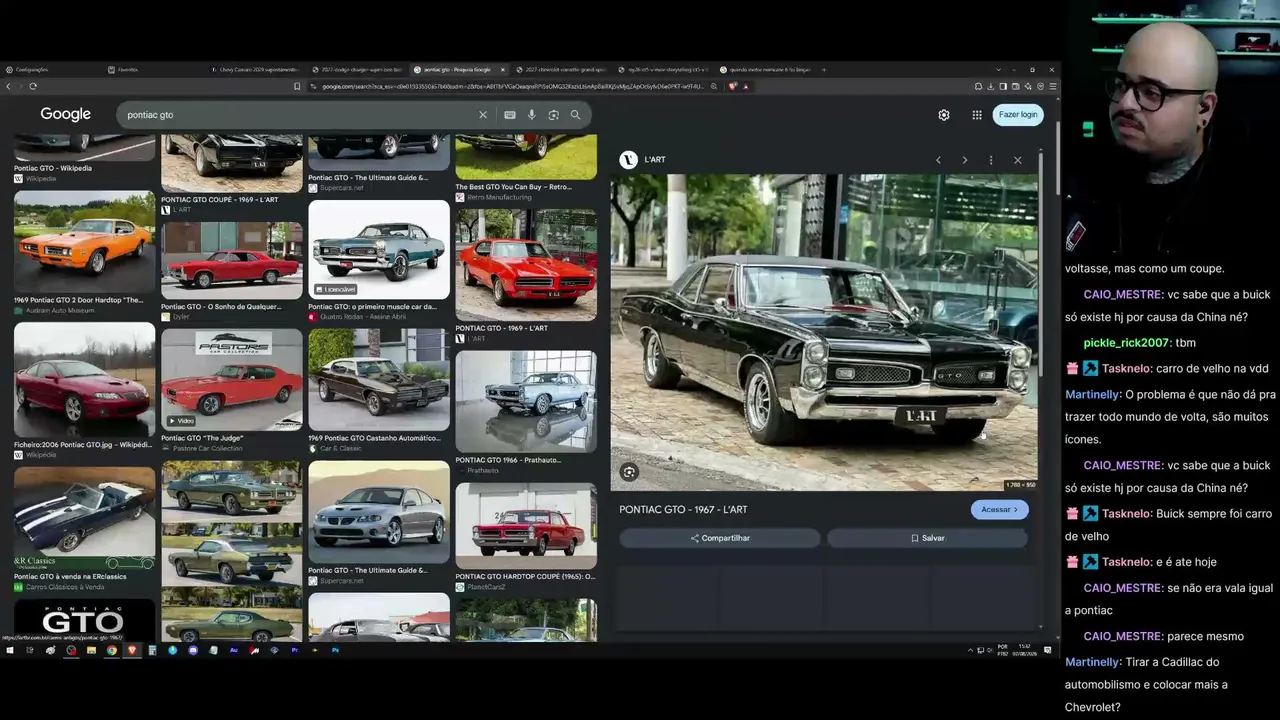
Task: Open the on-screen keyboard input tool
Action: click(x=510, y=115)
